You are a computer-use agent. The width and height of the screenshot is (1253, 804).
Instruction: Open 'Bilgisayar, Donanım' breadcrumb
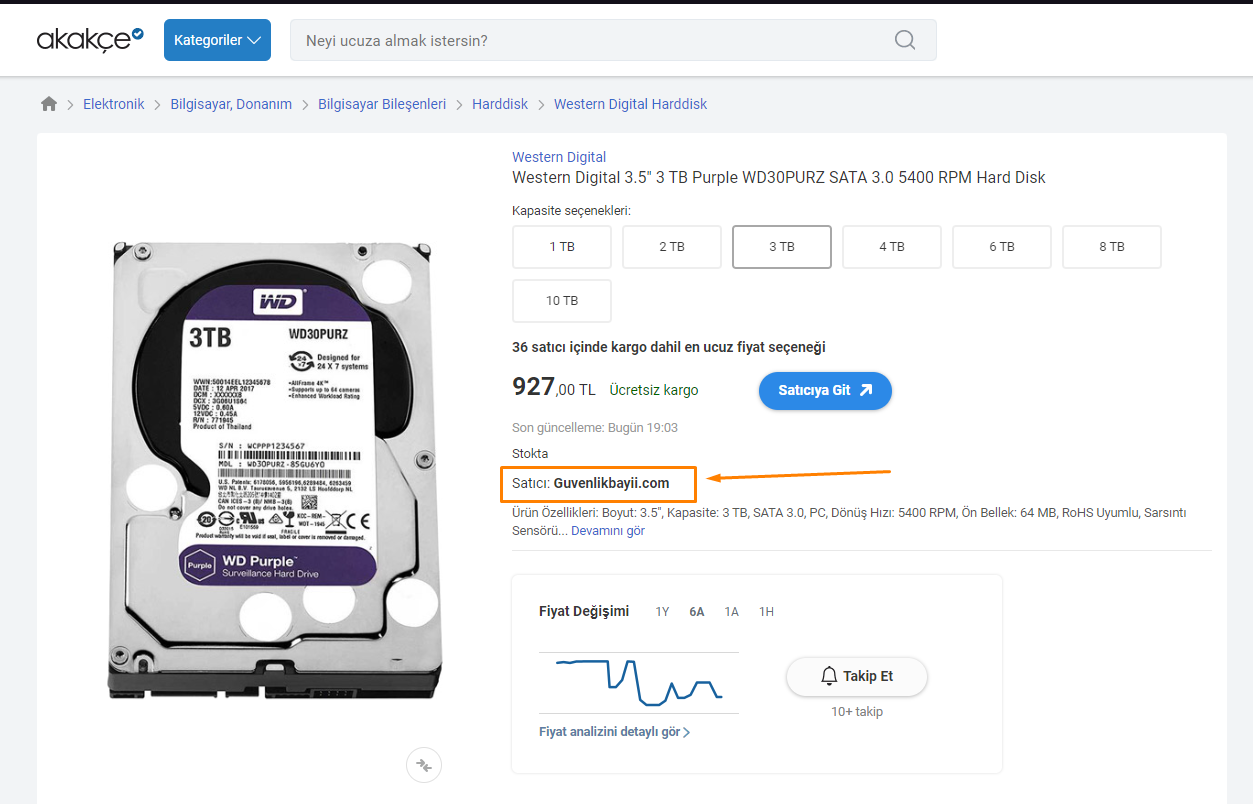point(231,104)
